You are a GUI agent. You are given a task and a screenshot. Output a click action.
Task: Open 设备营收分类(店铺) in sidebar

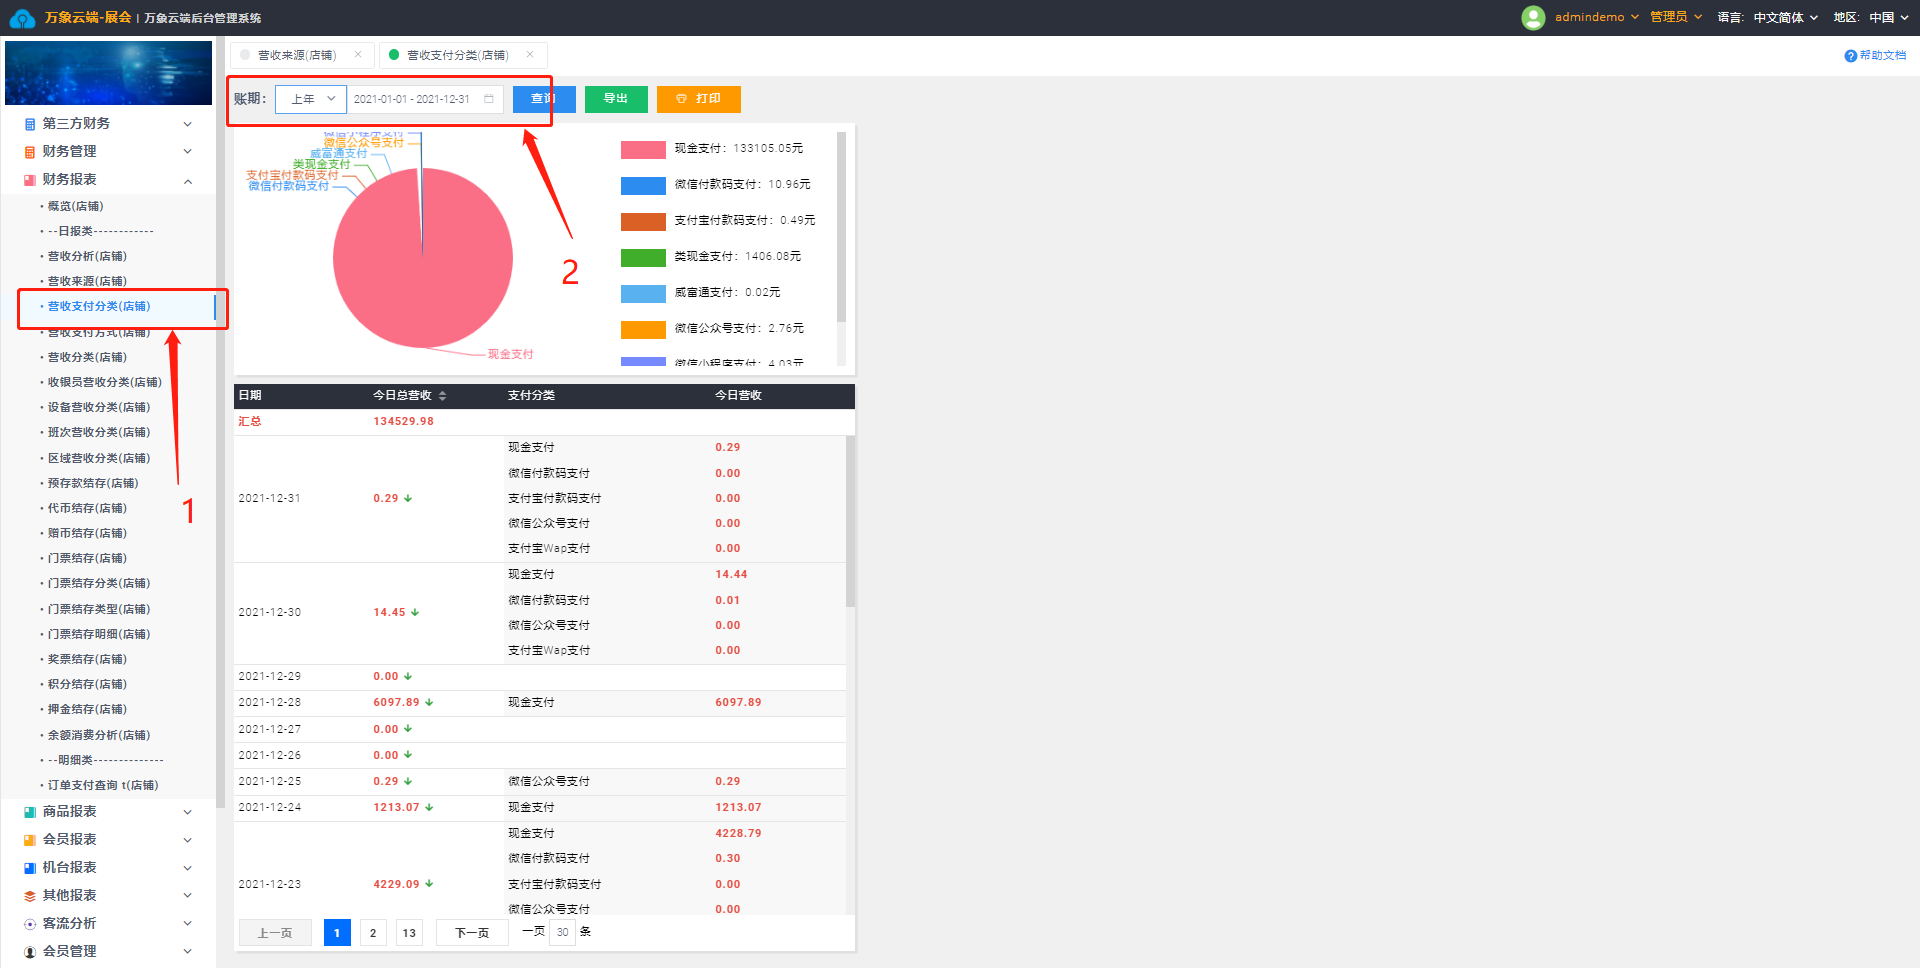[x=99, y=407]
